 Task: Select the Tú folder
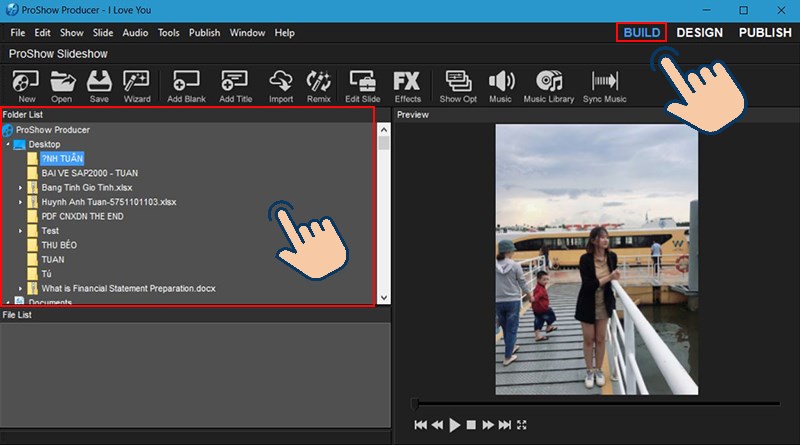[x=46, y=274]
